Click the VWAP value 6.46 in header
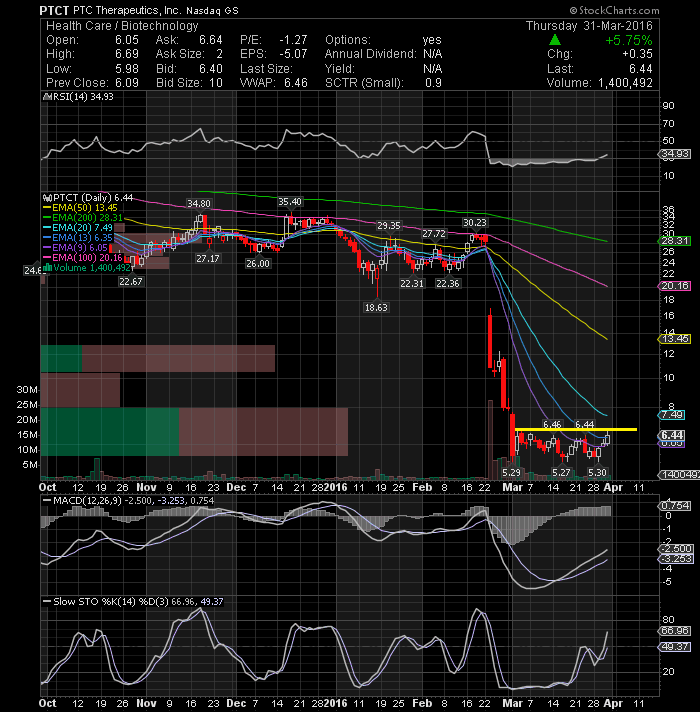Viewport: 700px width, 712px height. pyautogui.click(x=296, y=83)
